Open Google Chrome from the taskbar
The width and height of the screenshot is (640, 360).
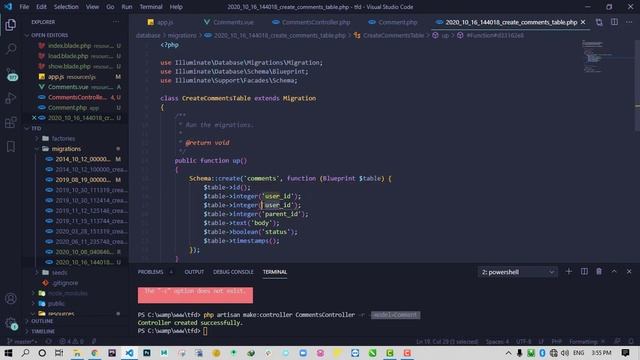click(94, 353)
